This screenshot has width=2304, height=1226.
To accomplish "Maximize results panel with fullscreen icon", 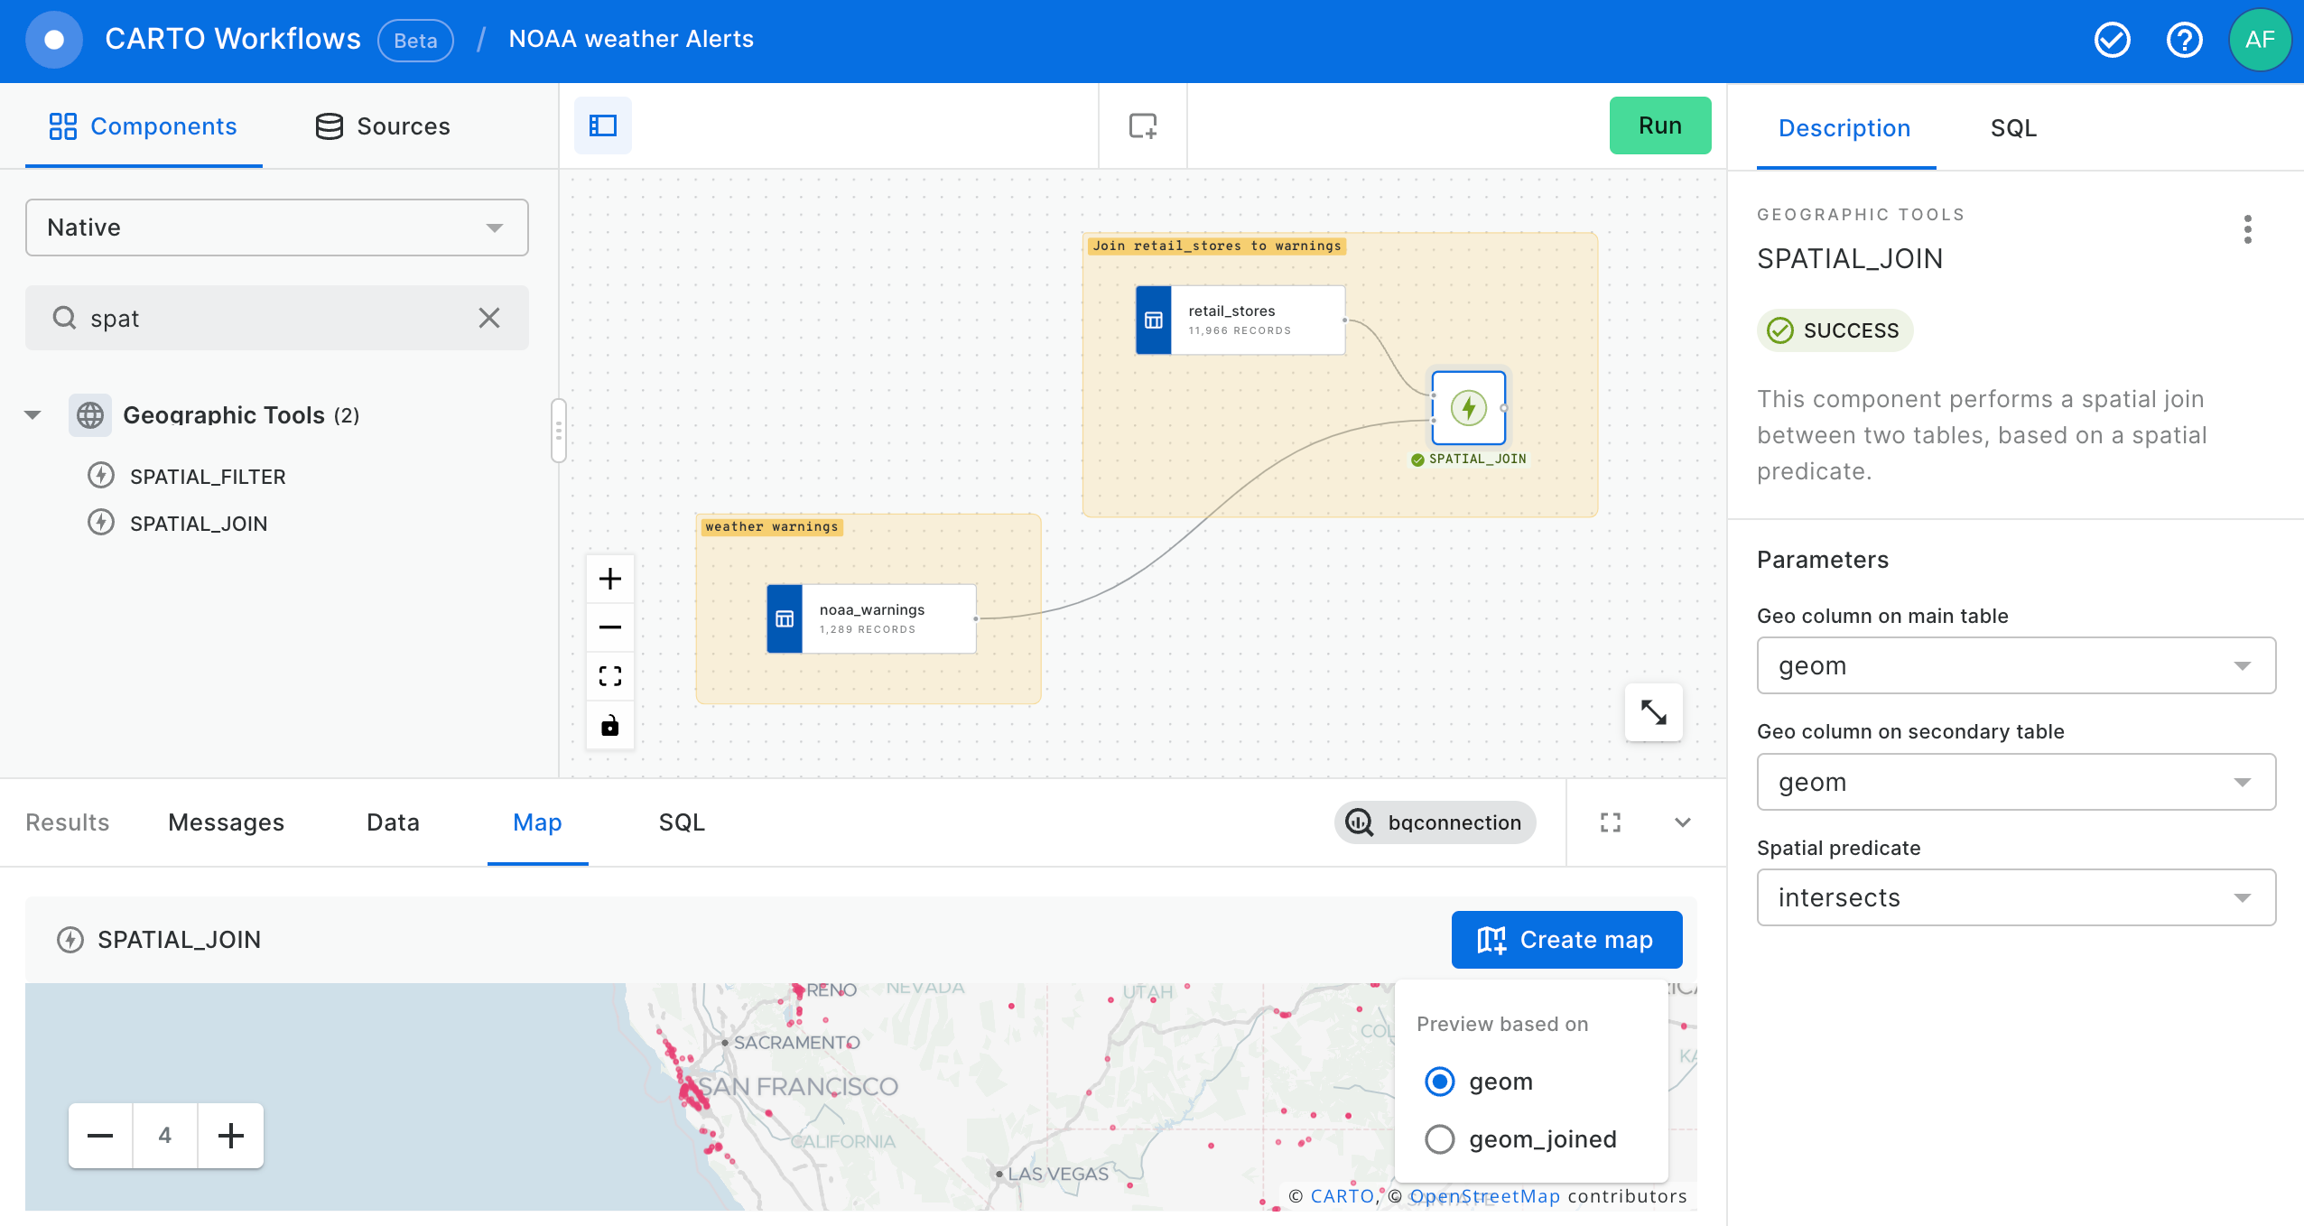I will point(1610,822).
